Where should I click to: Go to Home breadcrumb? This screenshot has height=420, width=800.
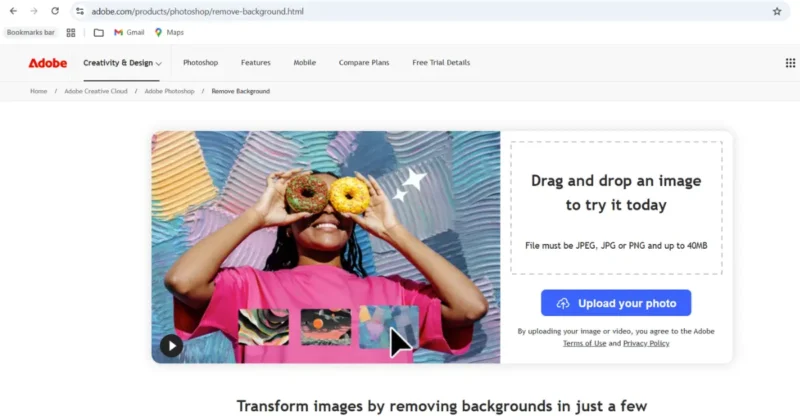(38, 91)
